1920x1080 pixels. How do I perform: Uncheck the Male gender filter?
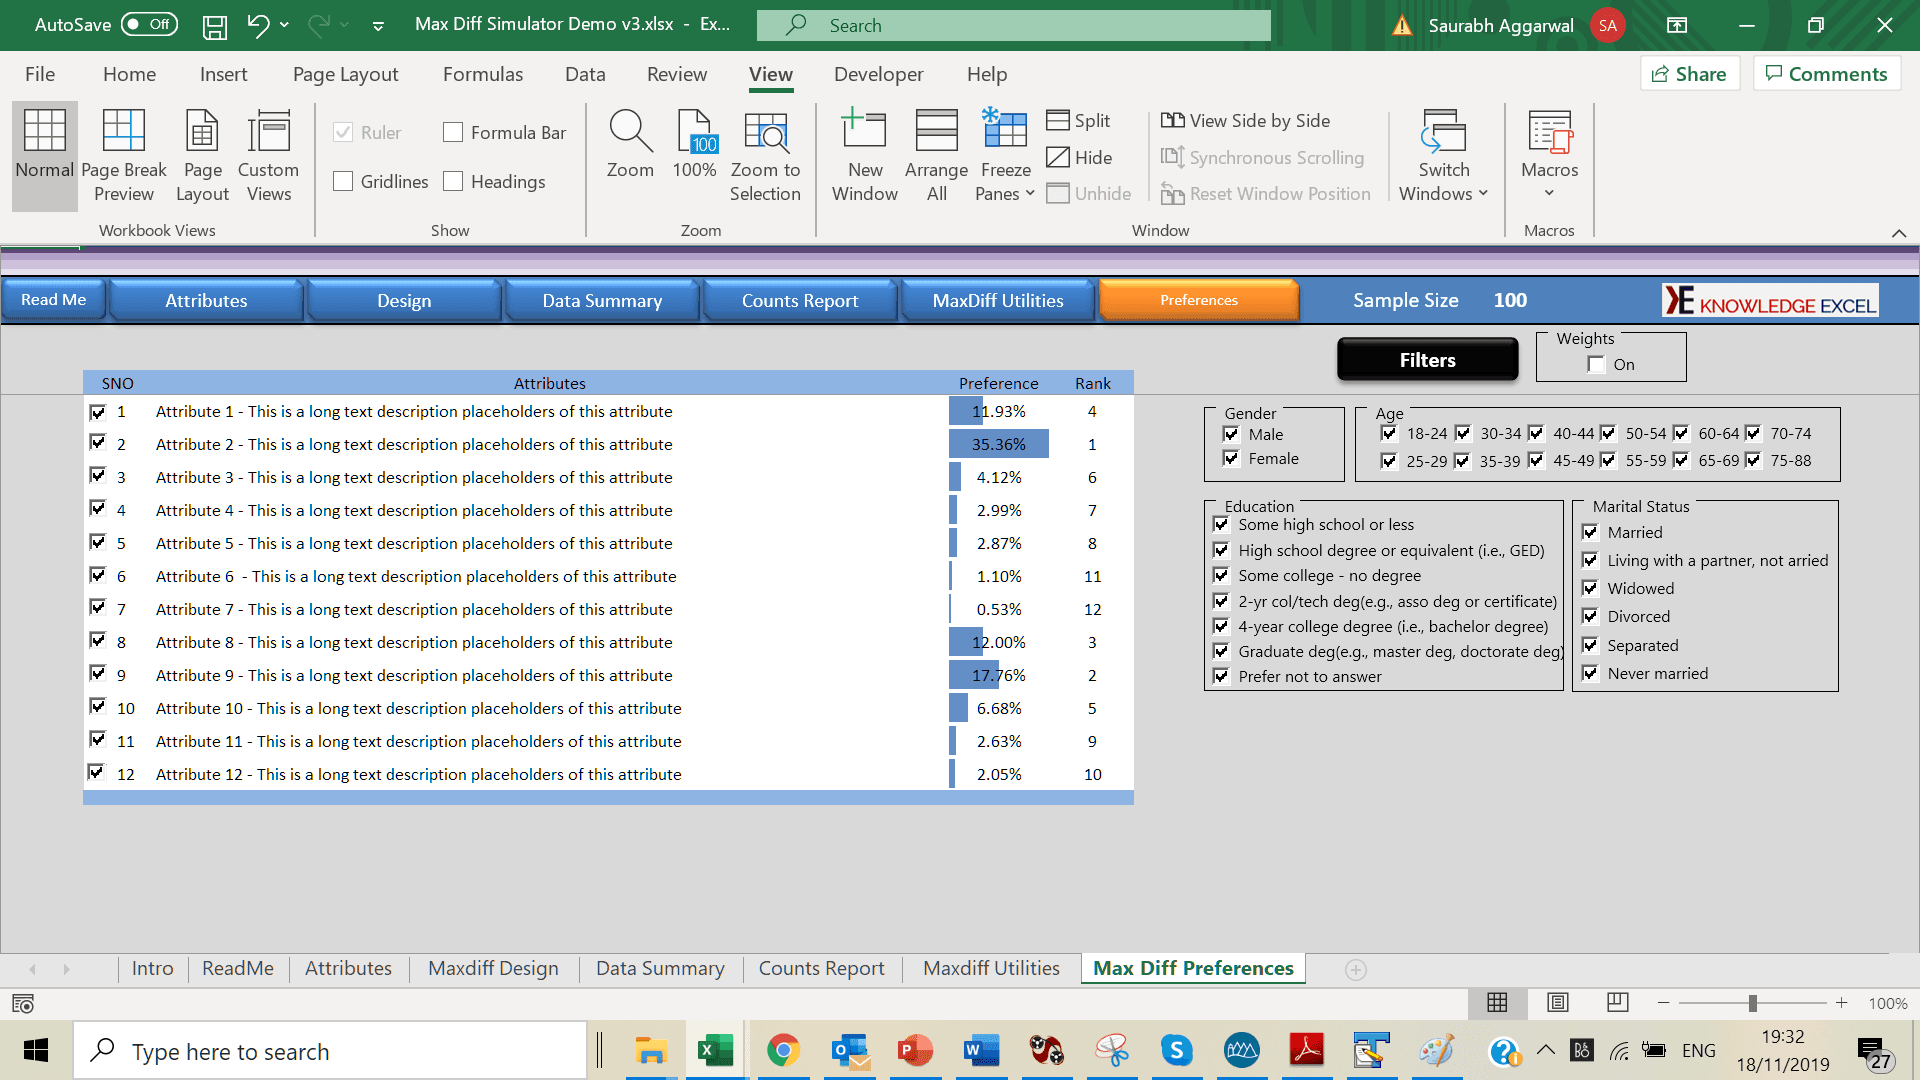coord(1231,434)
